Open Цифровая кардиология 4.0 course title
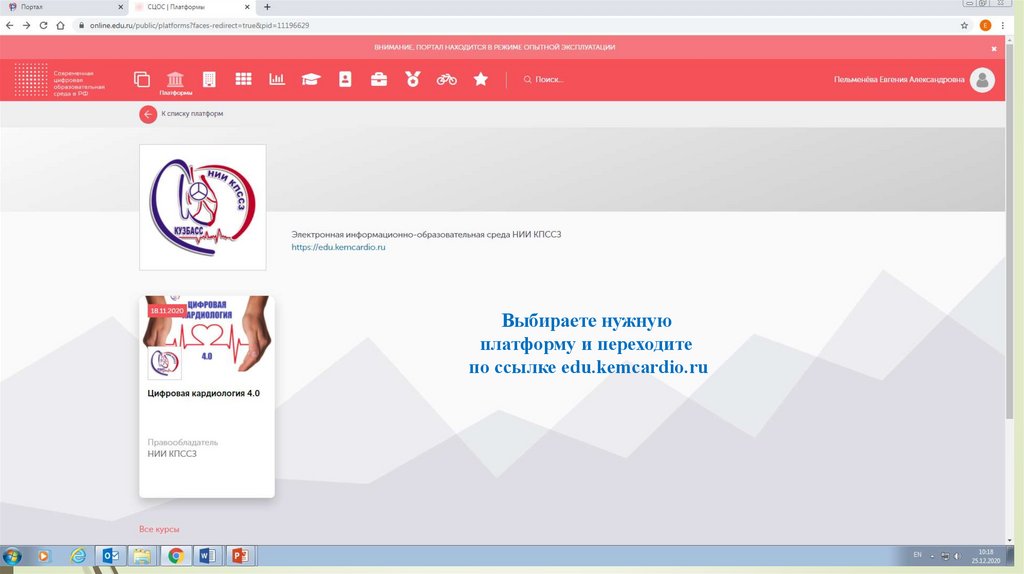Screen dimensions: 1024x574 pos(204,394)
